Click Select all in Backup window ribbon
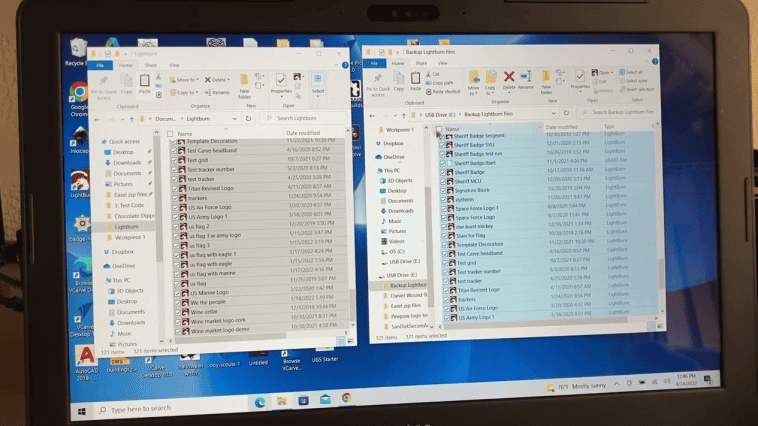 (635, 72)
